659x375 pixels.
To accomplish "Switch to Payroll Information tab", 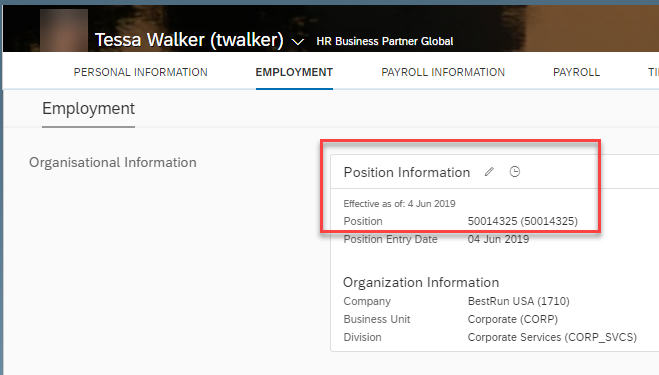I will pos(443,72).
